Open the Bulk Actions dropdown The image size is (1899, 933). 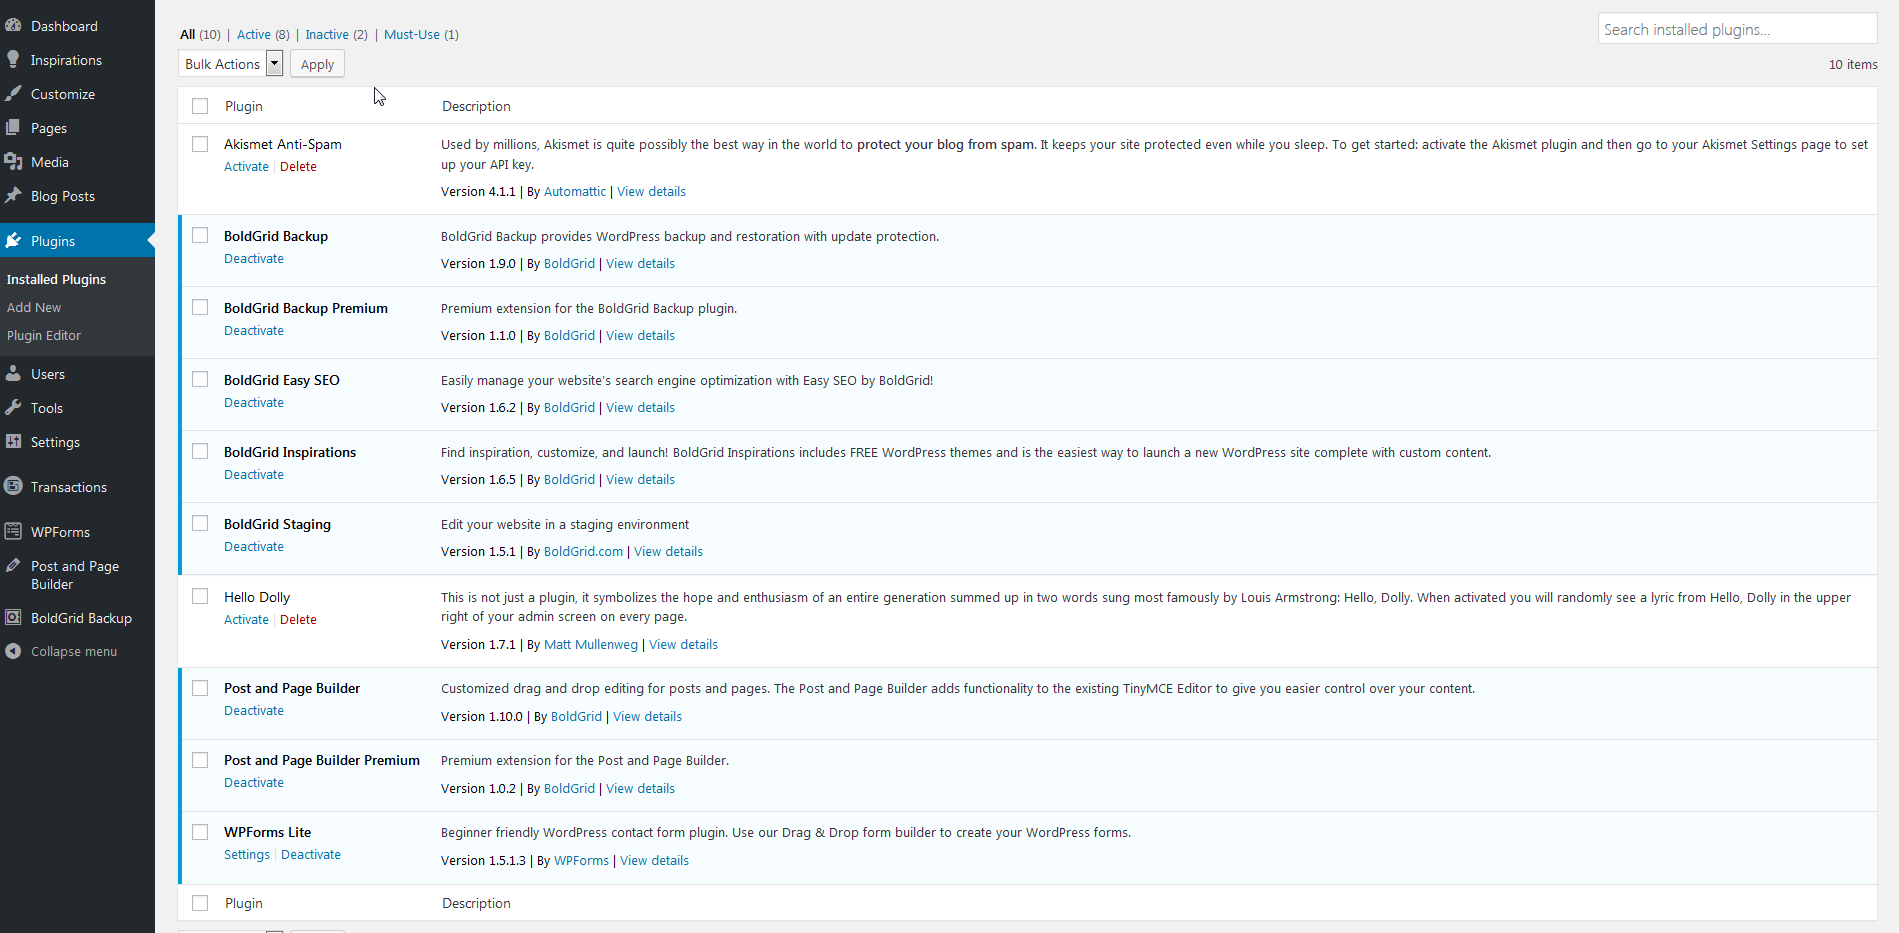[230, 63]
